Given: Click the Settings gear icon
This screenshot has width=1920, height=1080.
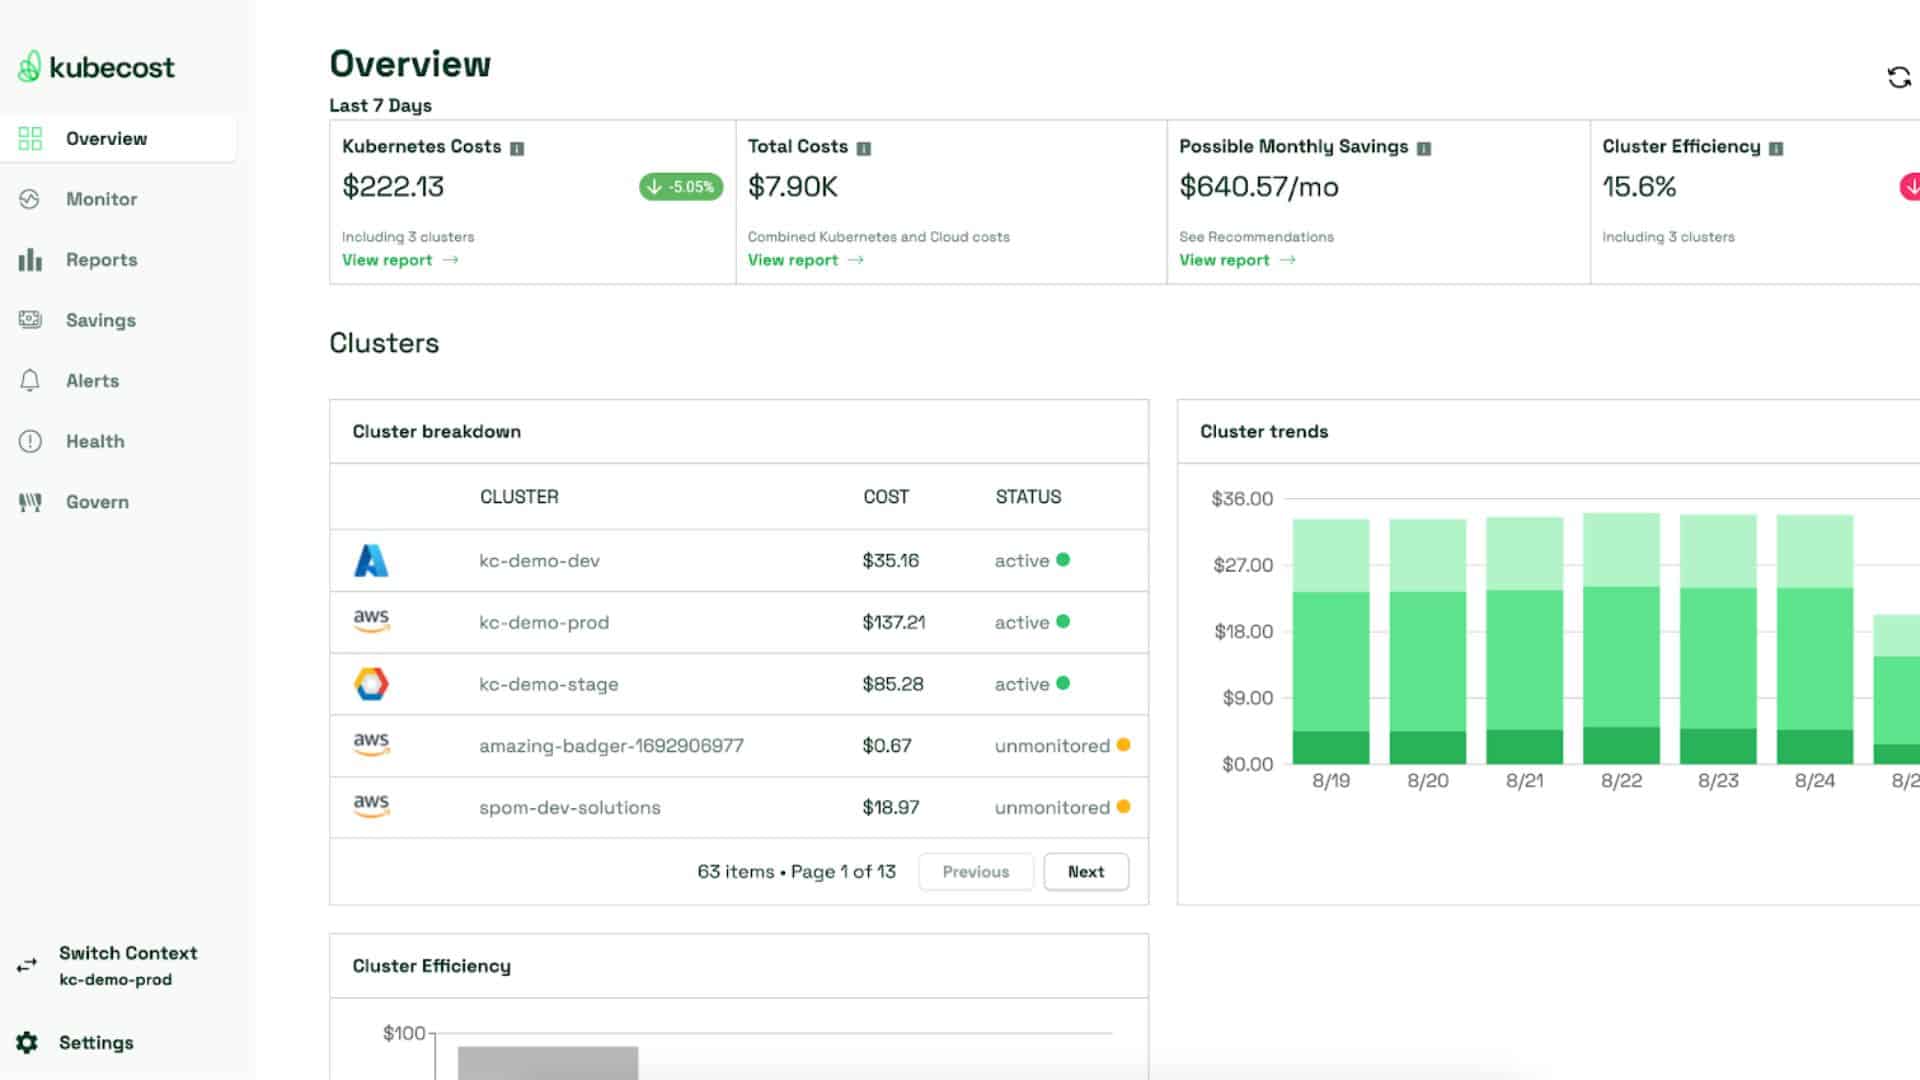Looking at the screenshot, I should (27, 1043).
